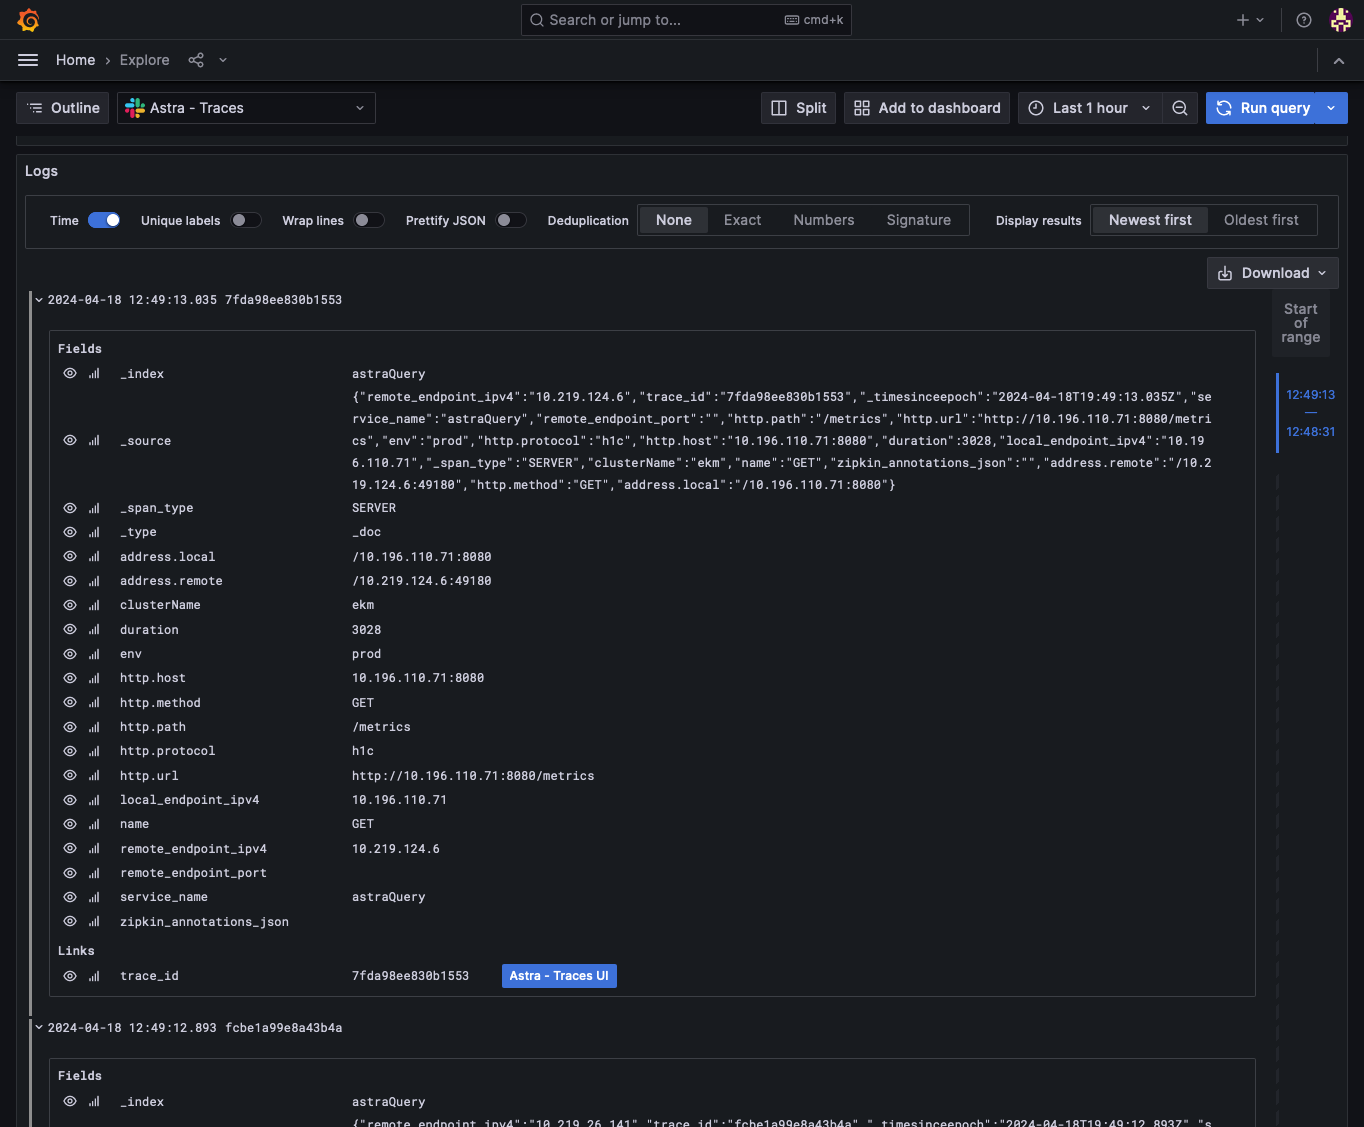The height and width of the screenshot is (1127, 1364).
Task: Toggle eye icon for http.protocol field
Action: point(70,751)
